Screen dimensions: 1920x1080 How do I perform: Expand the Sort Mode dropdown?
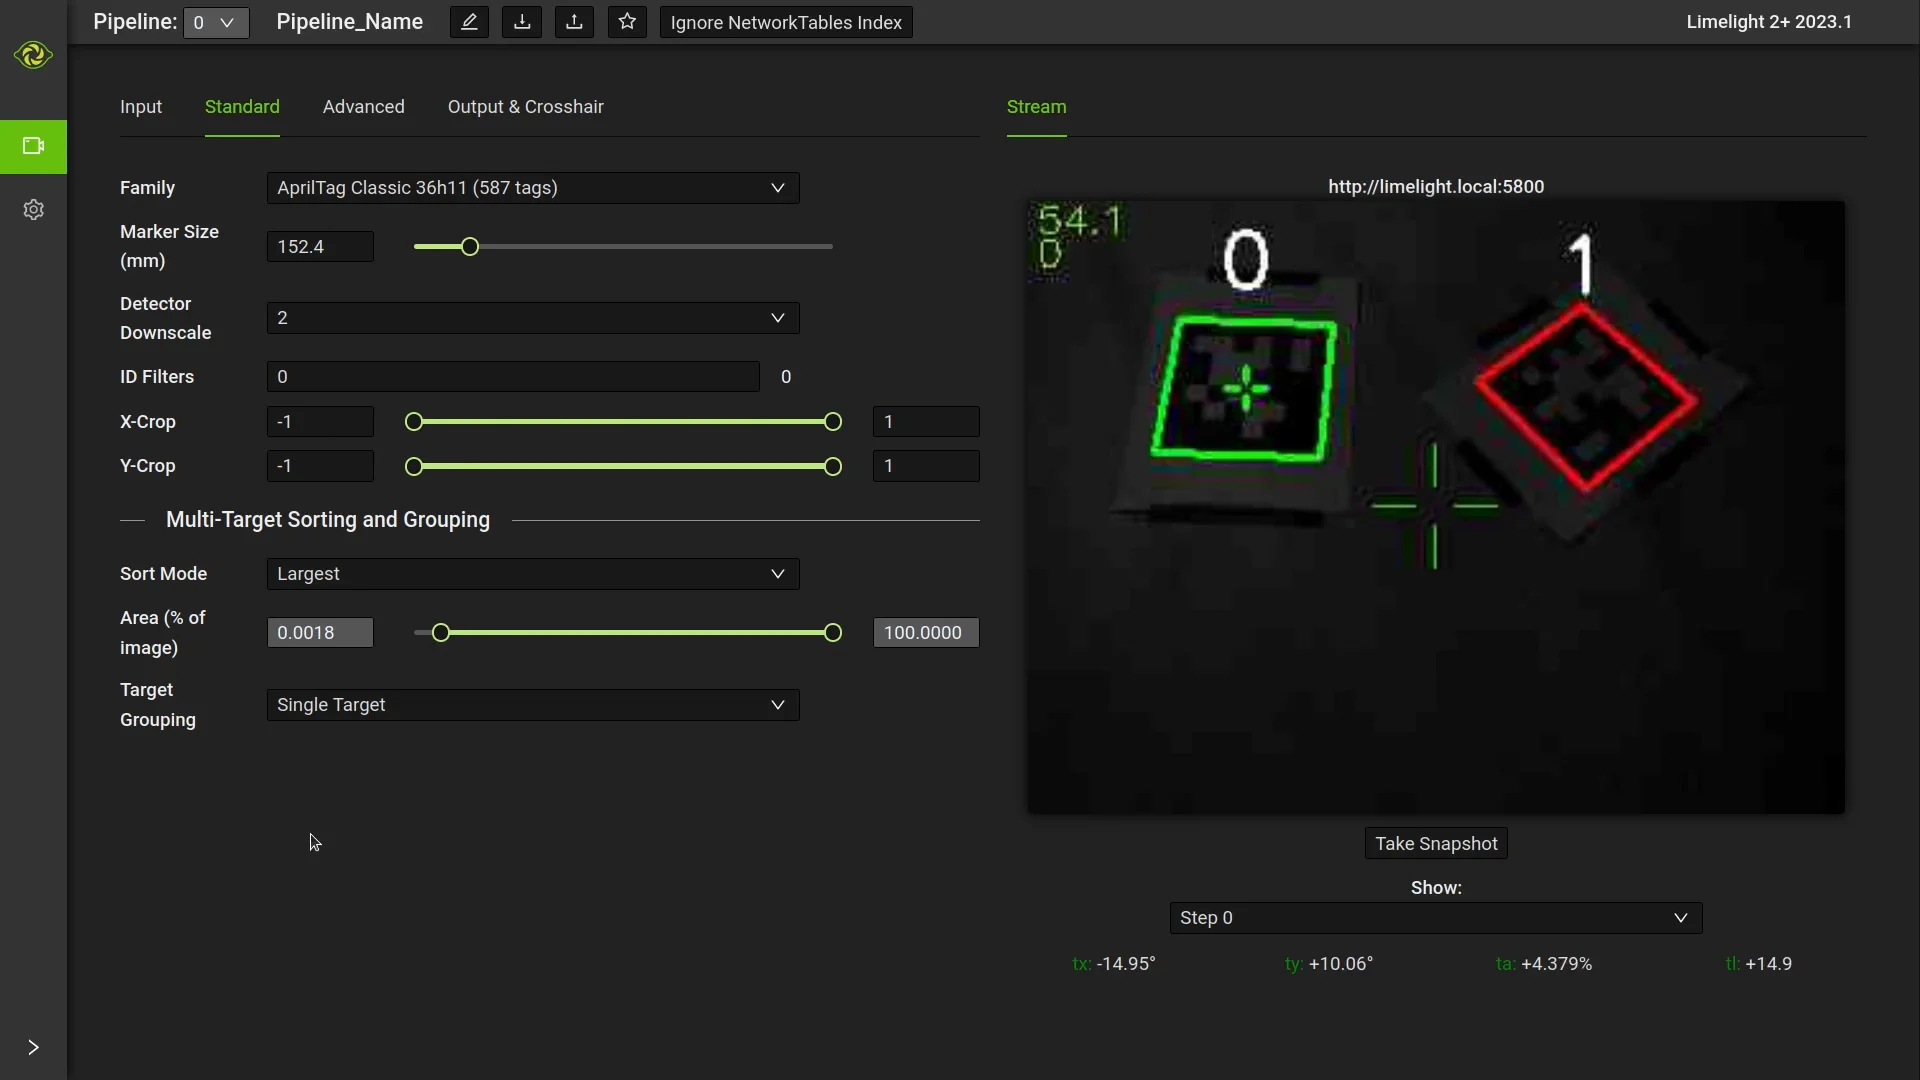click(532, 574)
